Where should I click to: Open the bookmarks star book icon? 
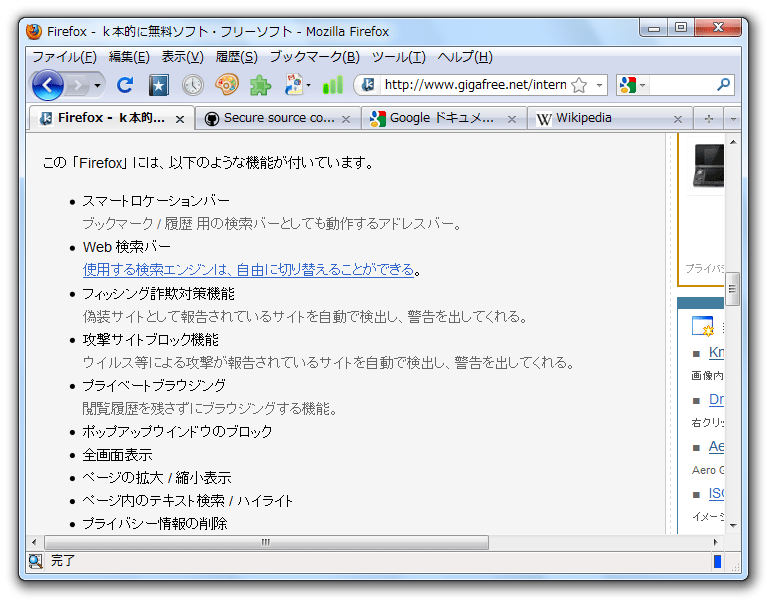click(x=159, y=85)
